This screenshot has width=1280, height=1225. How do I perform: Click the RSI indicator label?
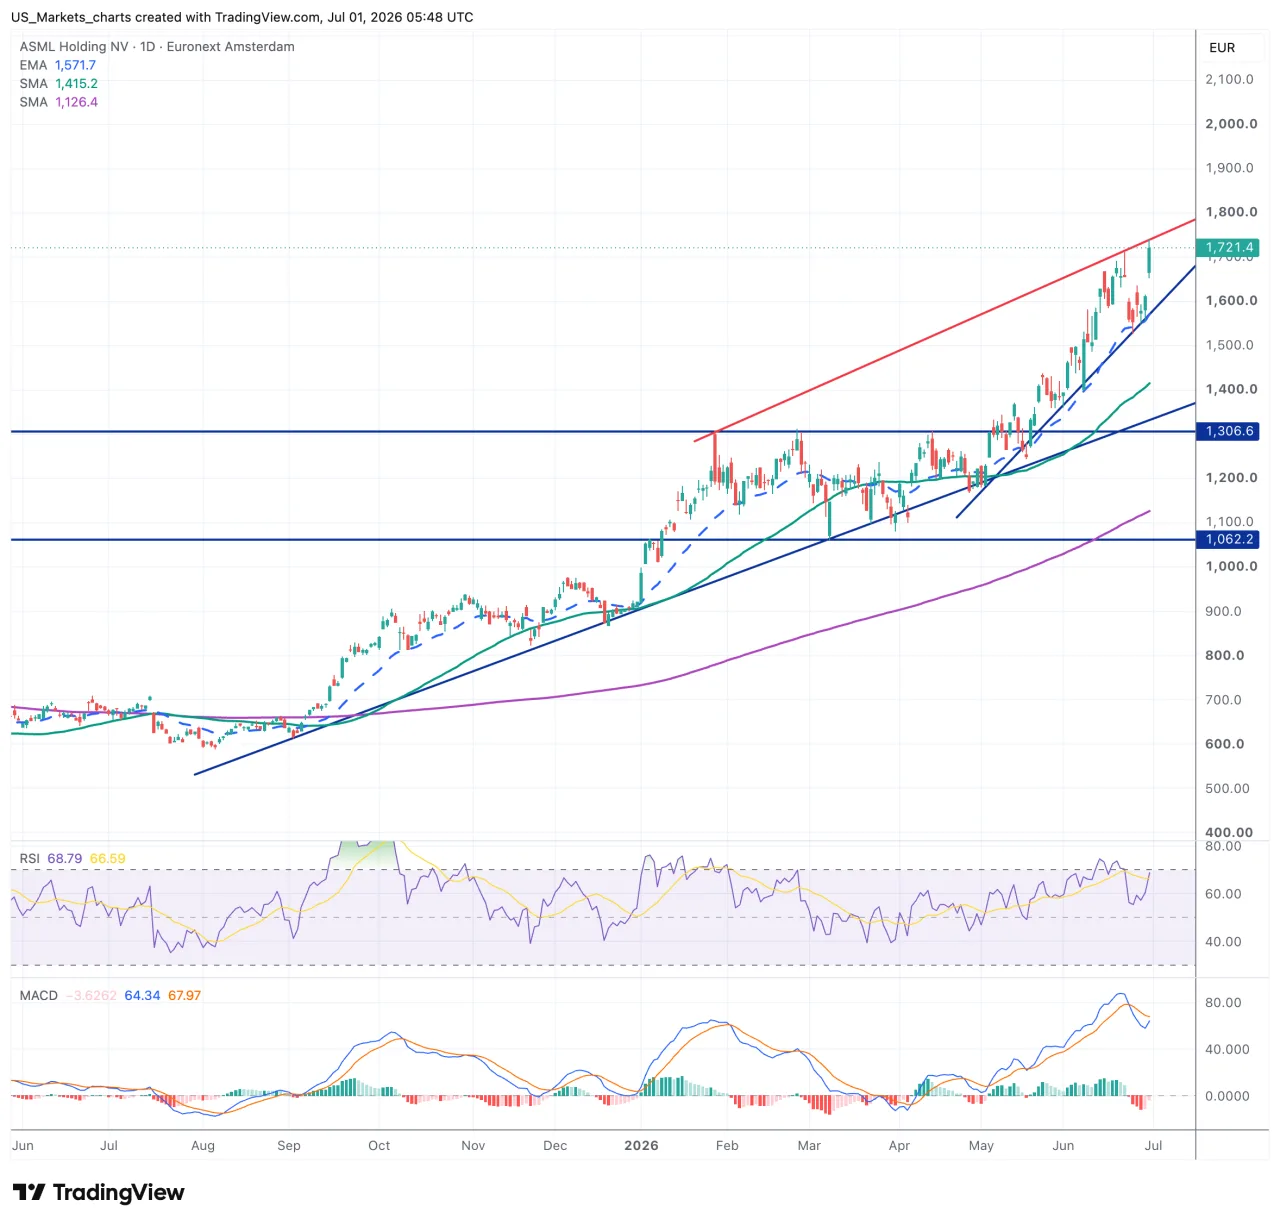tap(30, 859)
